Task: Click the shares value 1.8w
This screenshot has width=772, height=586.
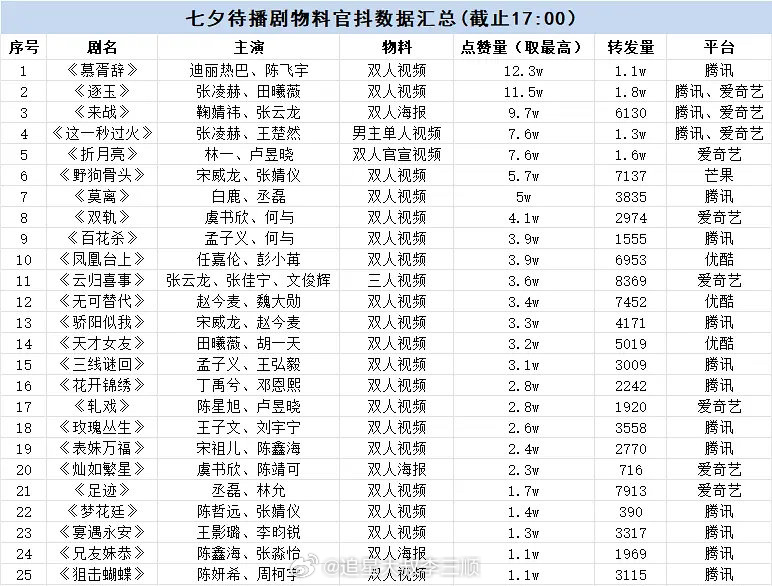Action: (x=631, y=92)
